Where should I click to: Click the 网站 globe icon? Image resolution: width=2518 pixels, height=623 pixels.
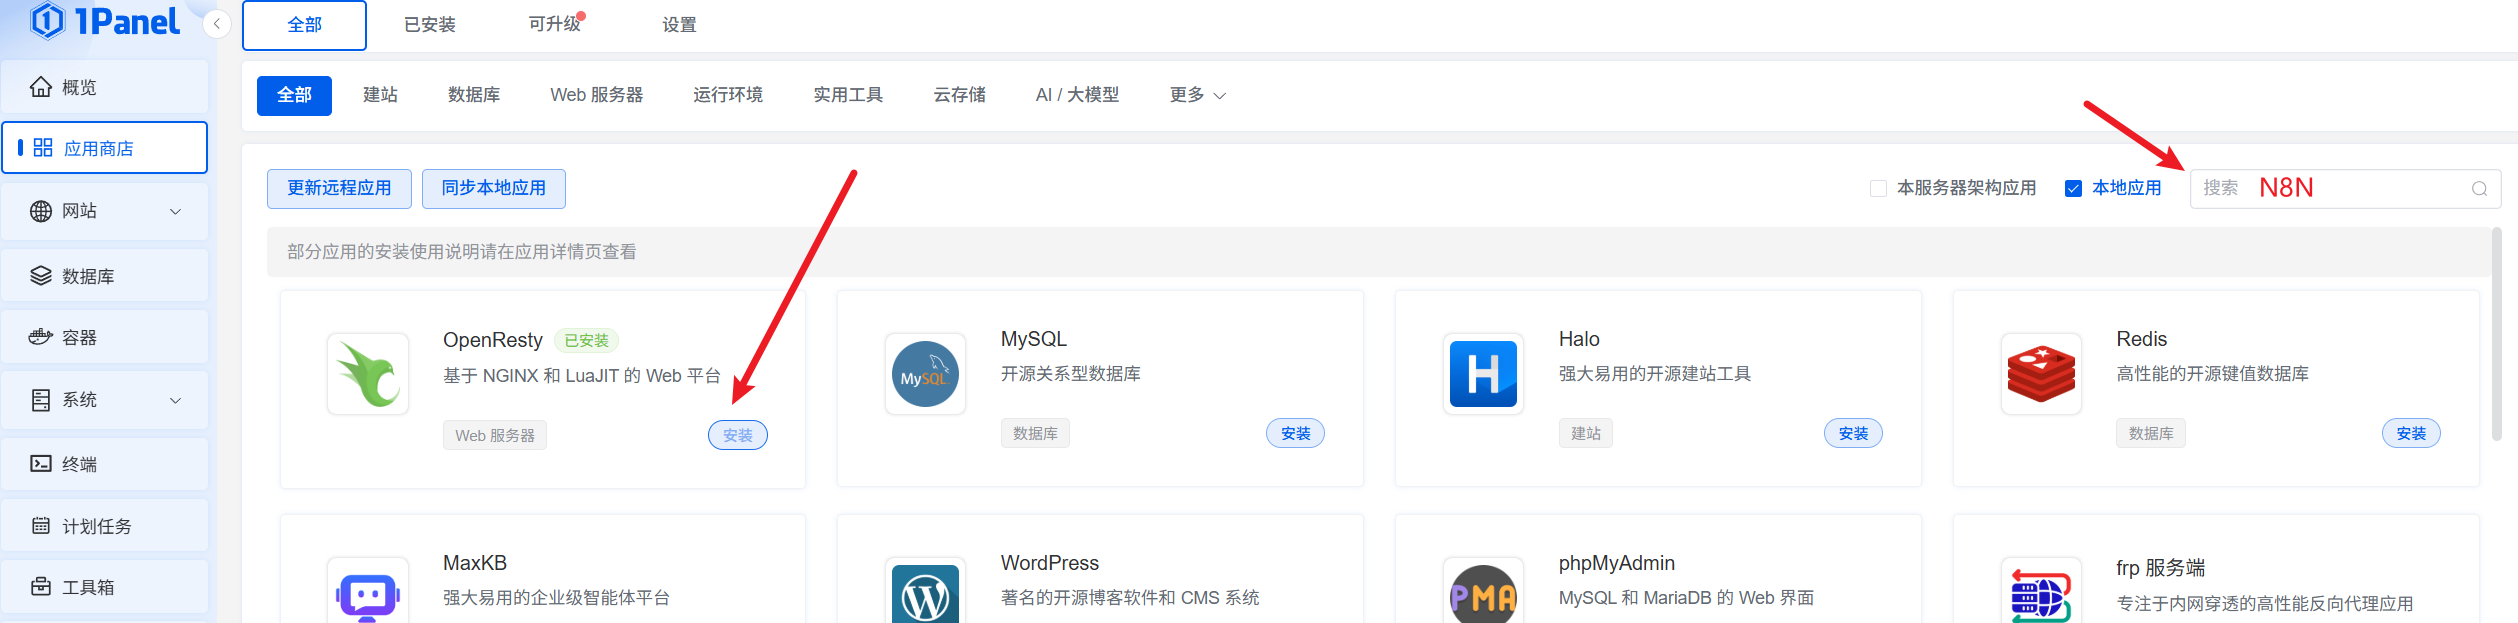(41, 211)
